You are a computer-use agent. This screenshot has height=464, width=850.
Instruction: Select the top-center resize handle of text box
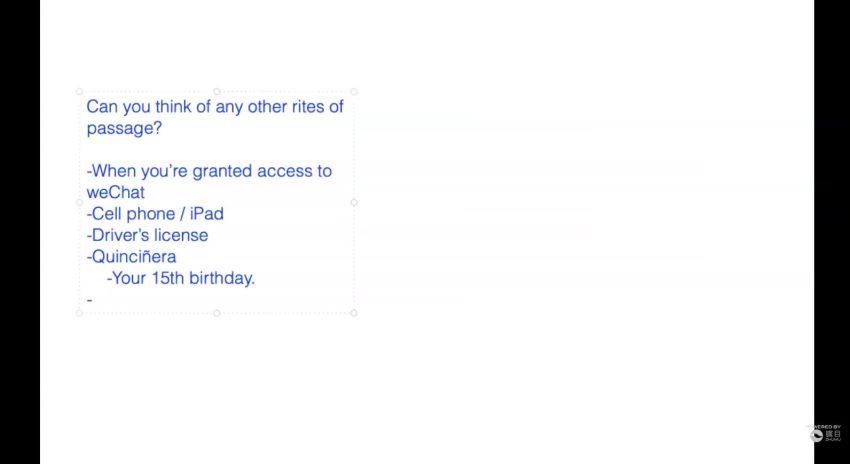(x=217, y=92)
